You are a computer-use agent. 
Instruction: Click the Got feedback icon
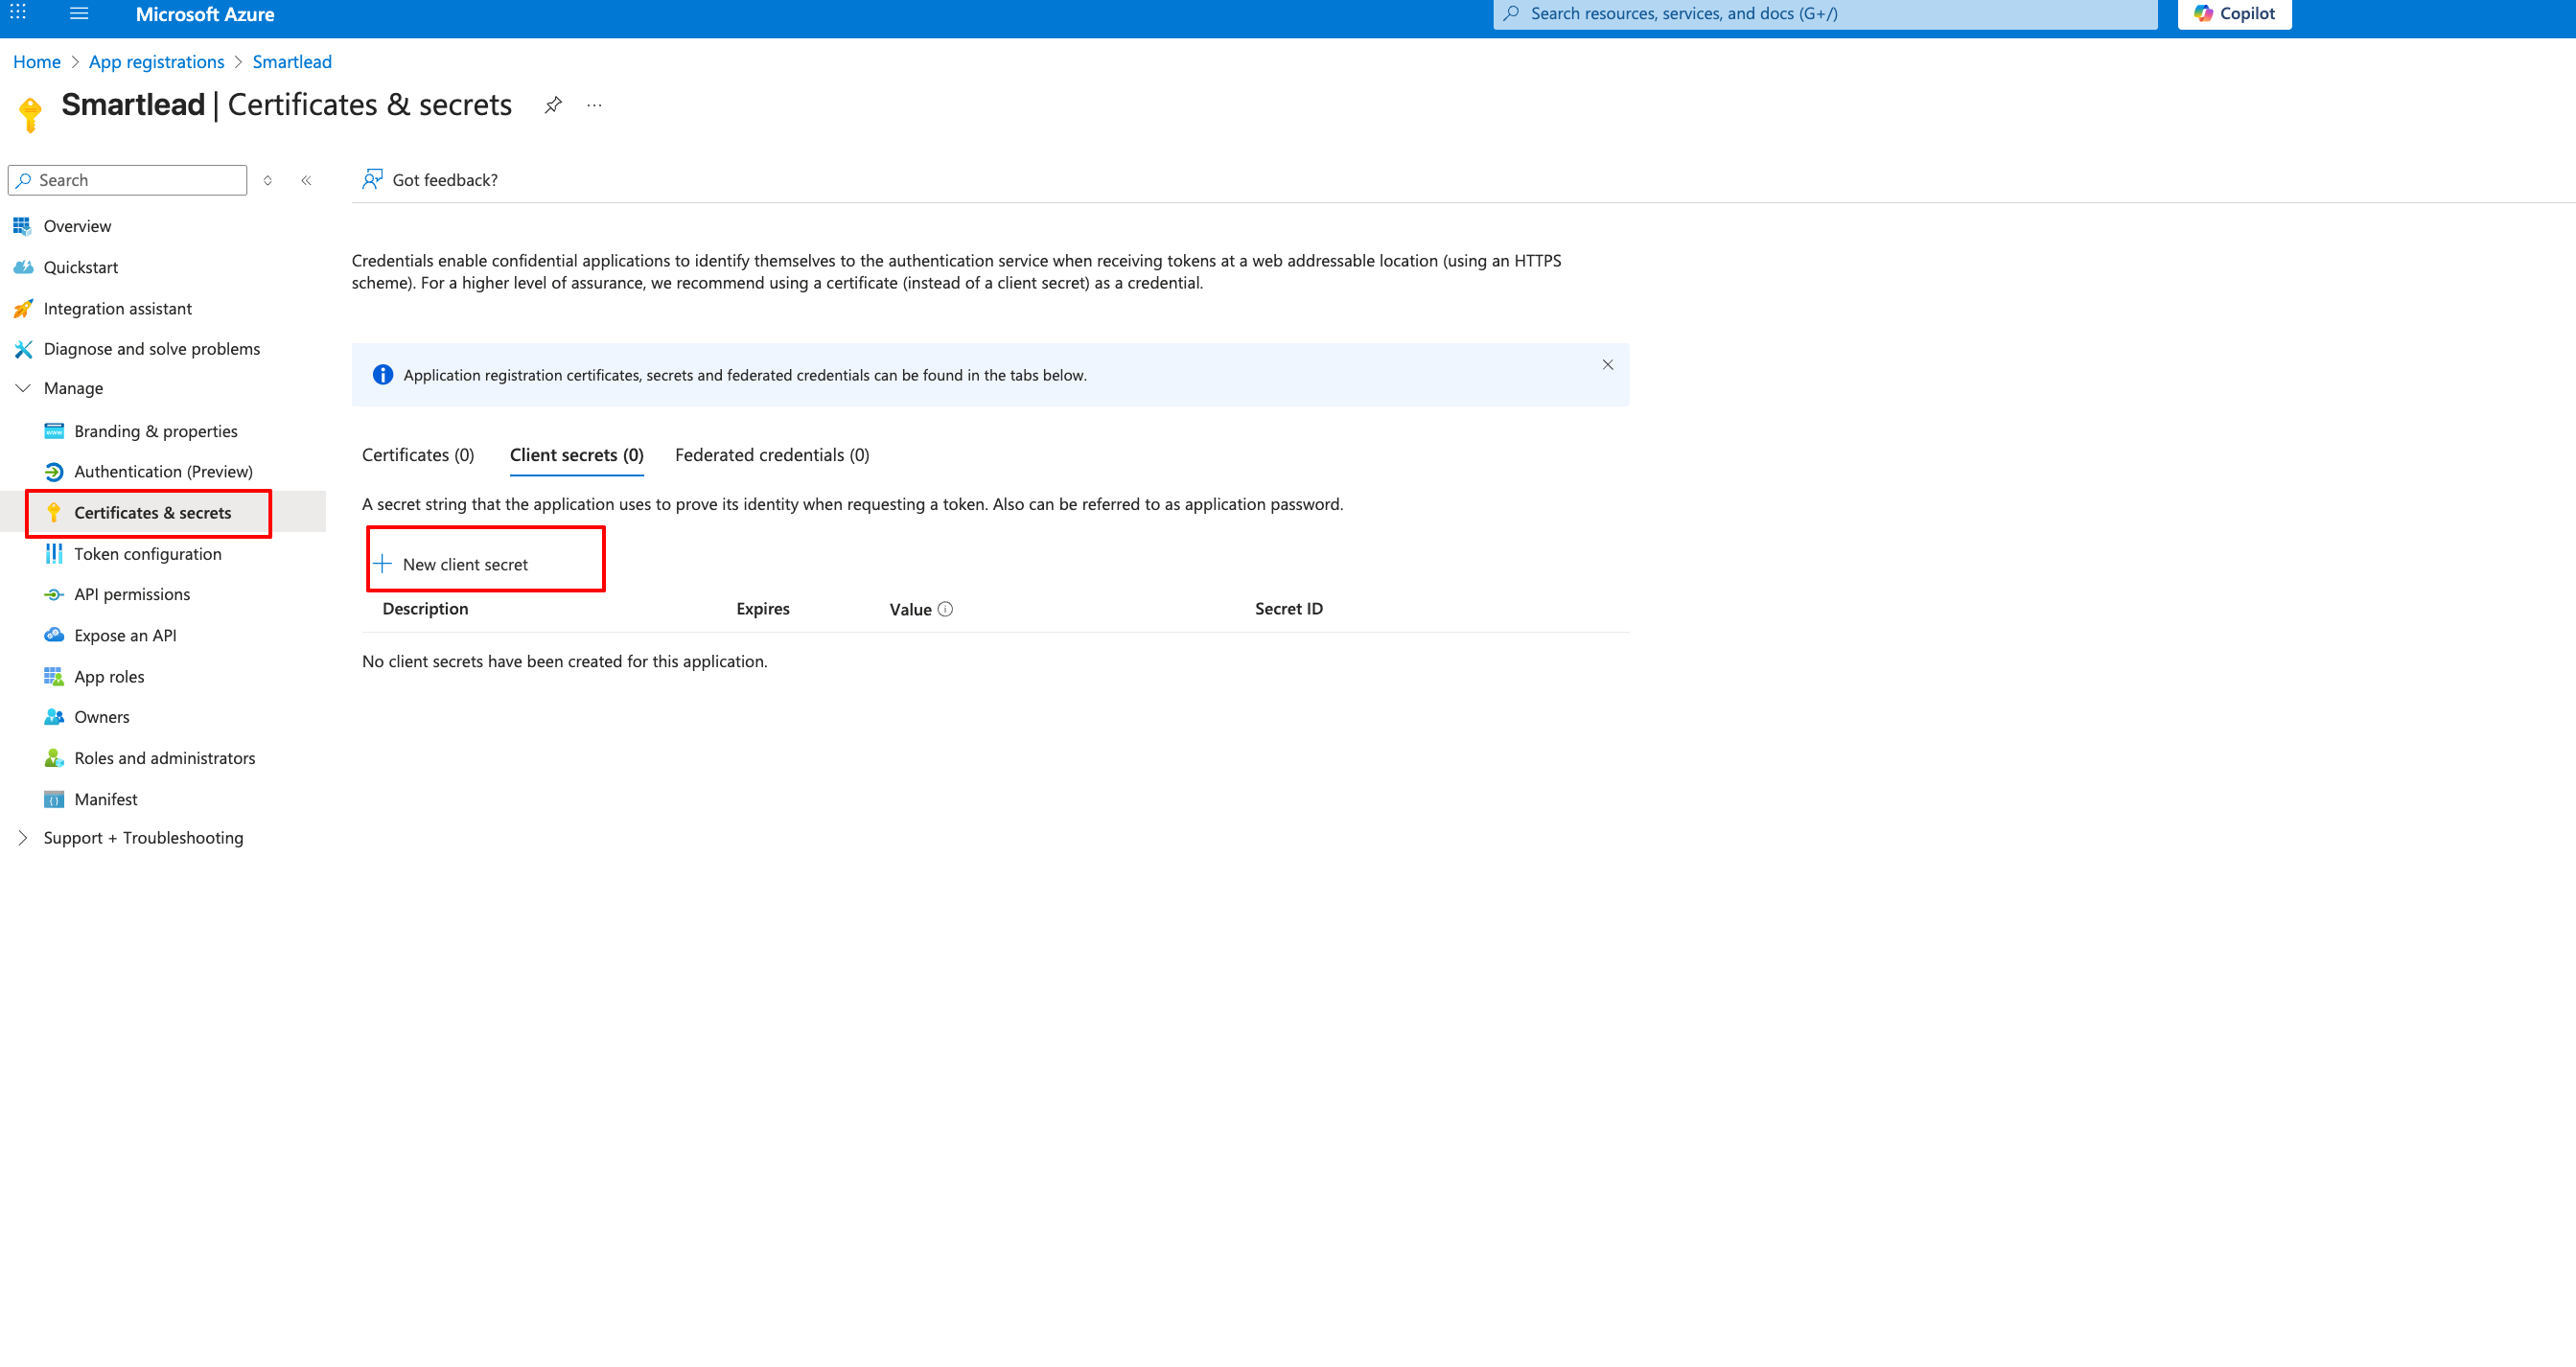[x=372, y=179]
